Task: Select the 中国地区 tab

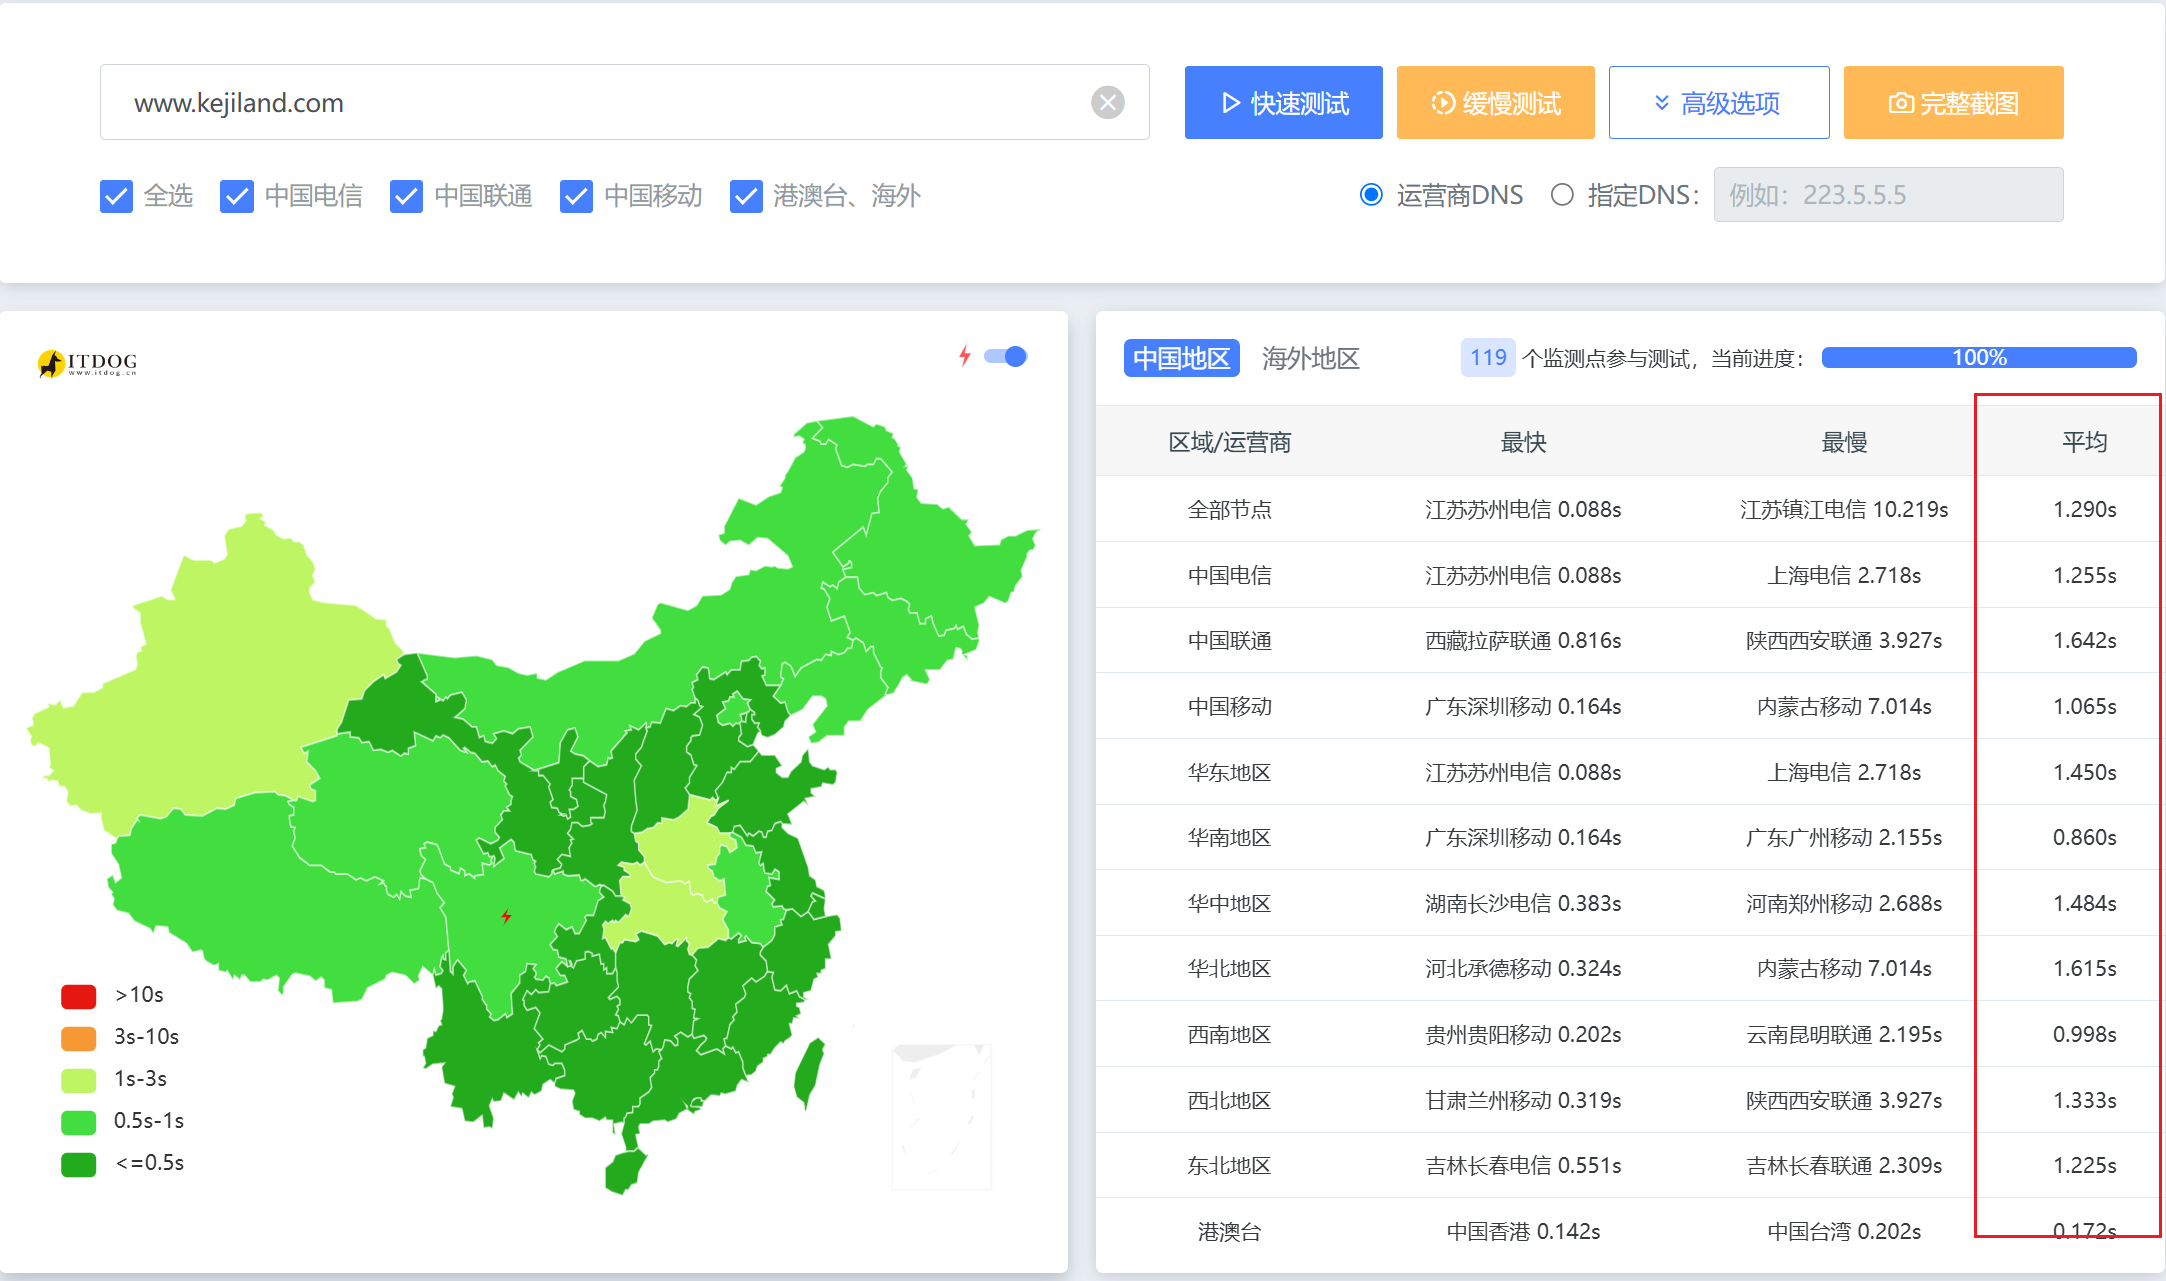Action: click(1181, 358)
